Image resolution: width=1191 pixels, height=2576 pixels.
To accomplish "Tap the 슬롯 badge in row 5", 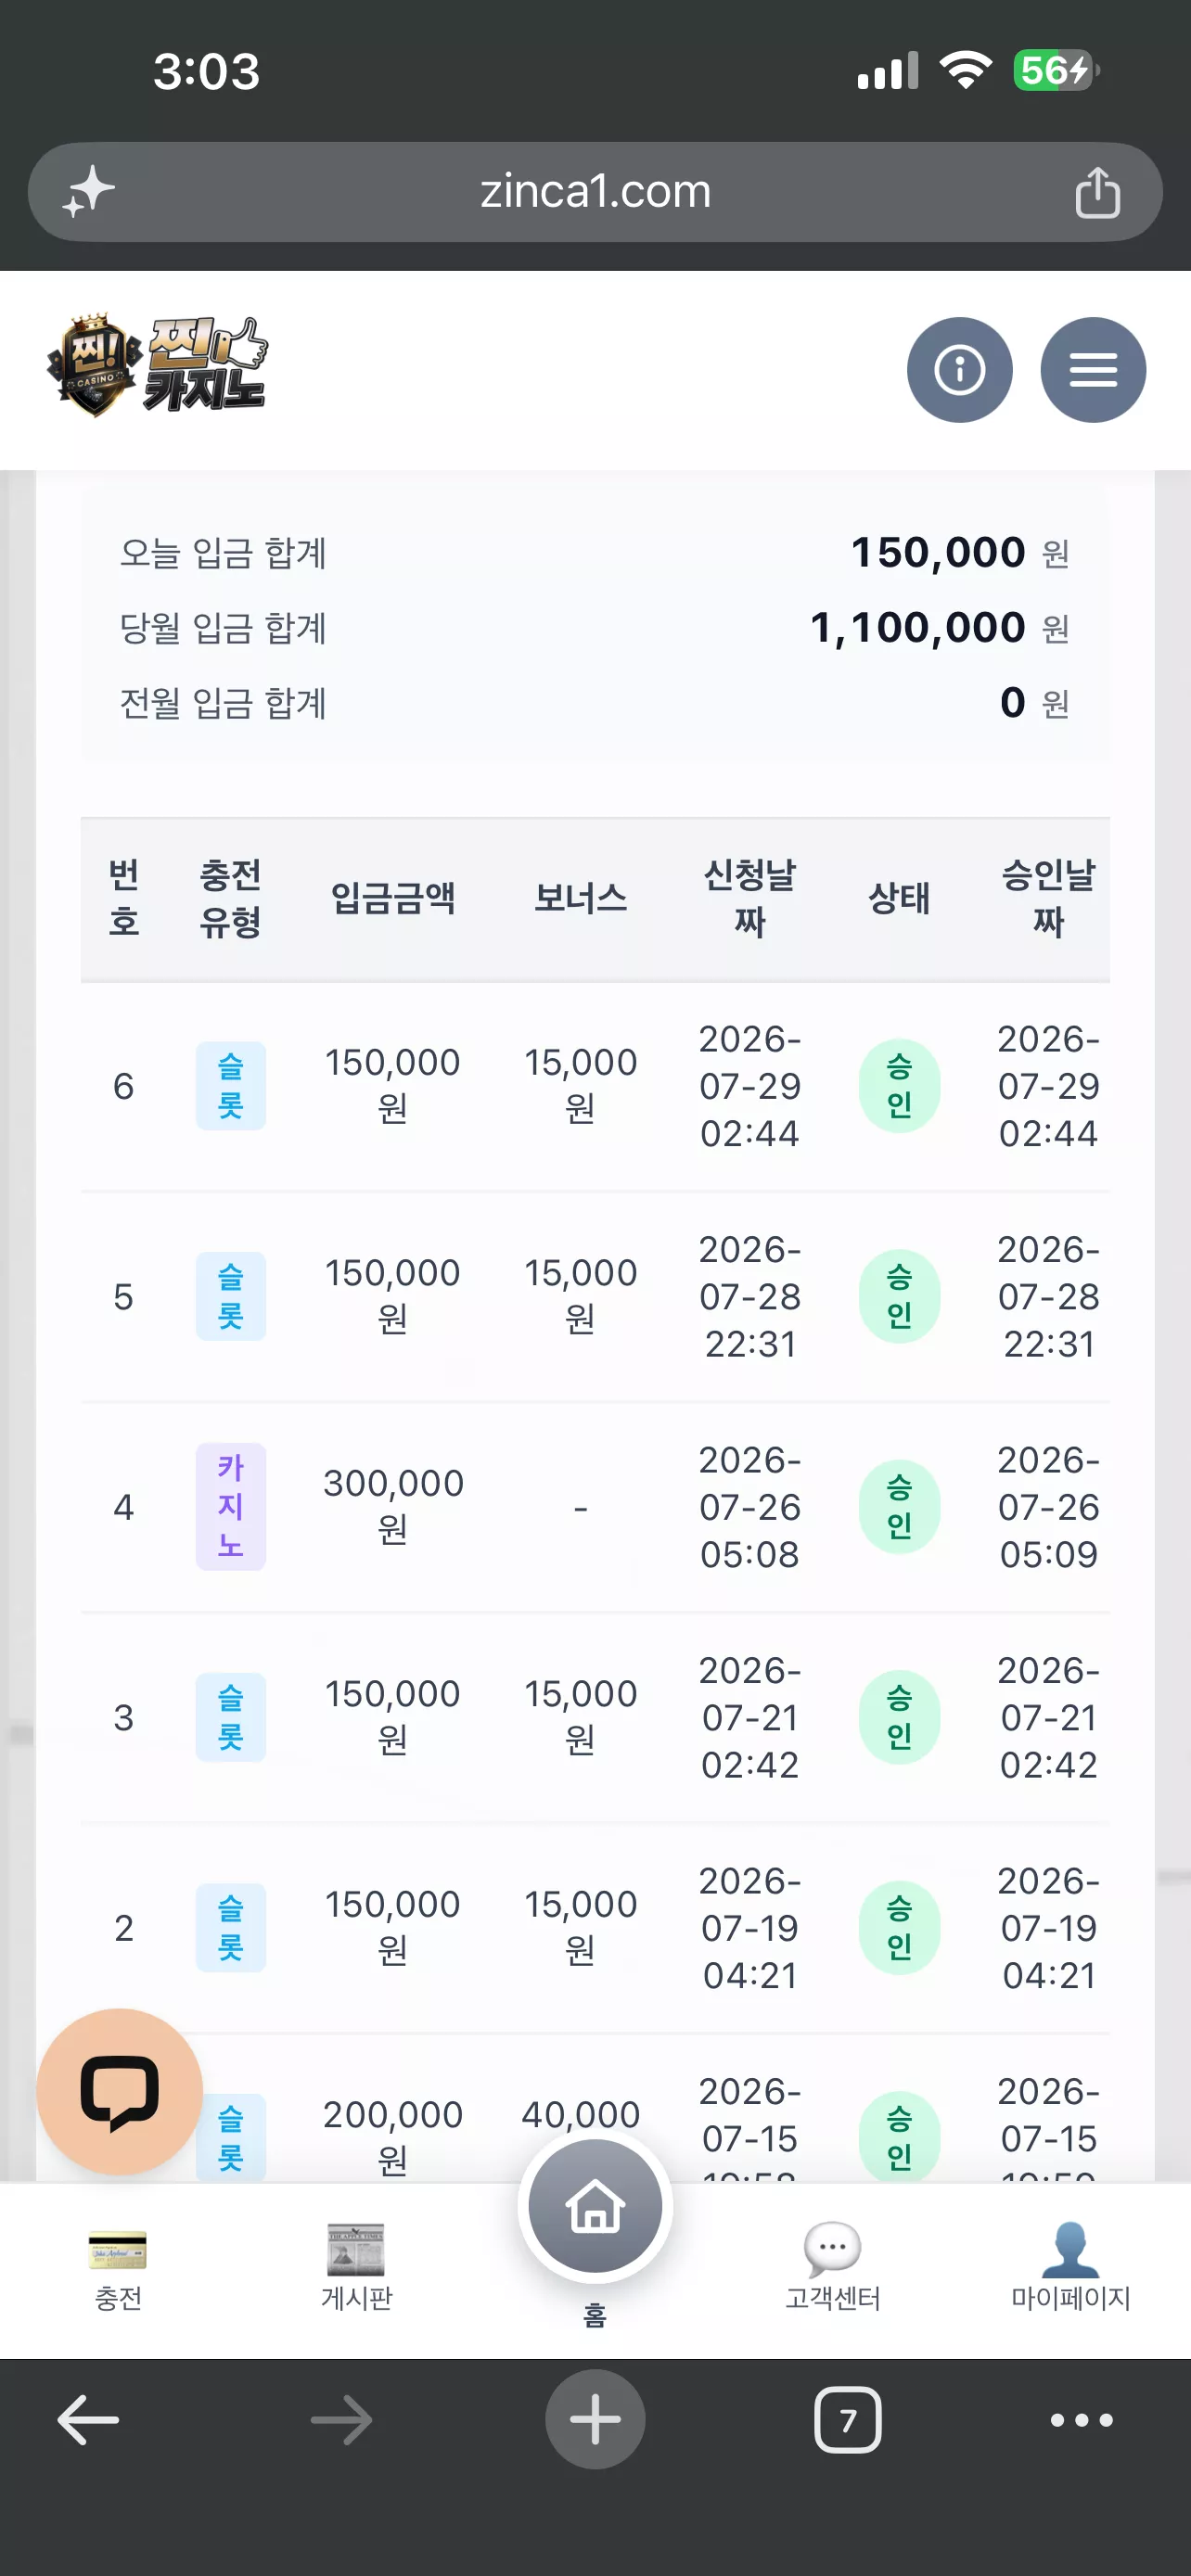I will tap(231, 1297).
